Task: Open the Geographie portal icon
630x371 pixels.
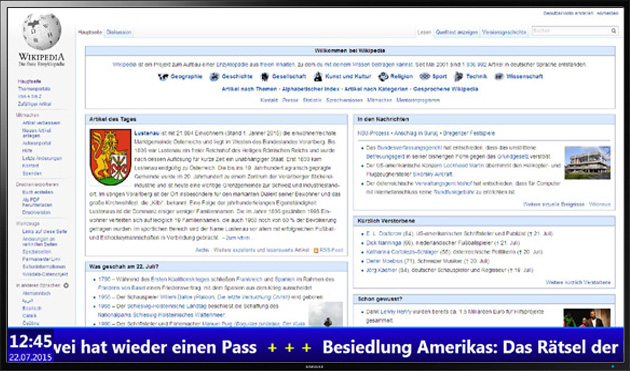Action: click(163, 77)
